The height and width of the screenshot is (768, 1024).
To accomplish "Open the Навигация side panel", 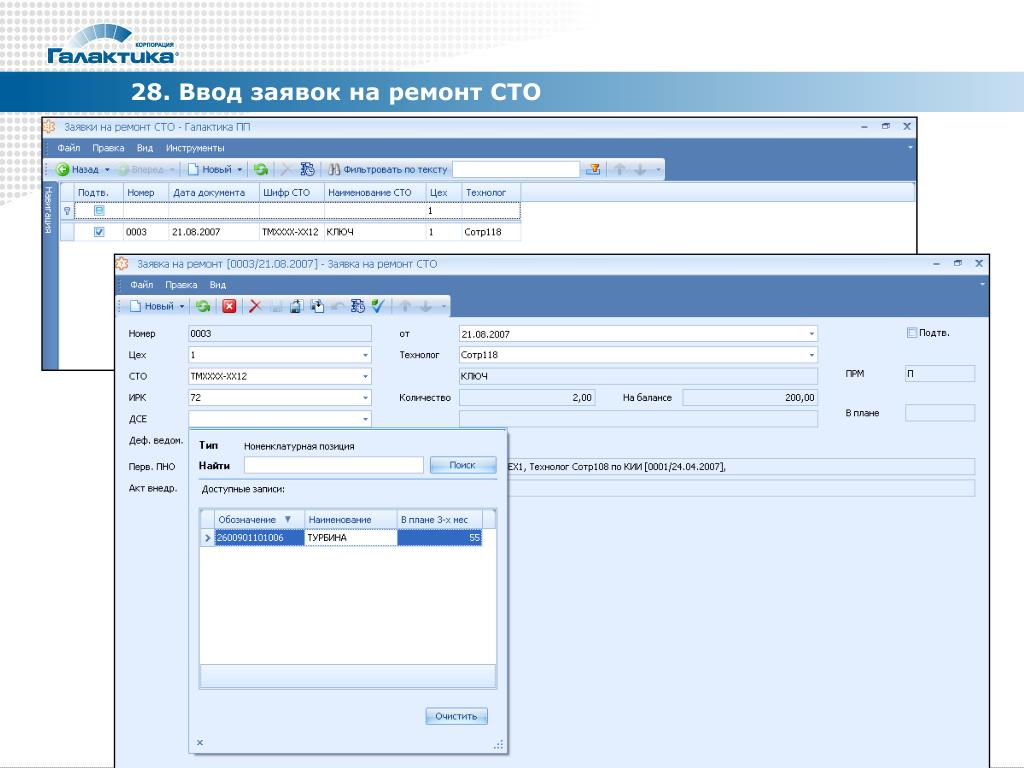I will click(48, 210).
